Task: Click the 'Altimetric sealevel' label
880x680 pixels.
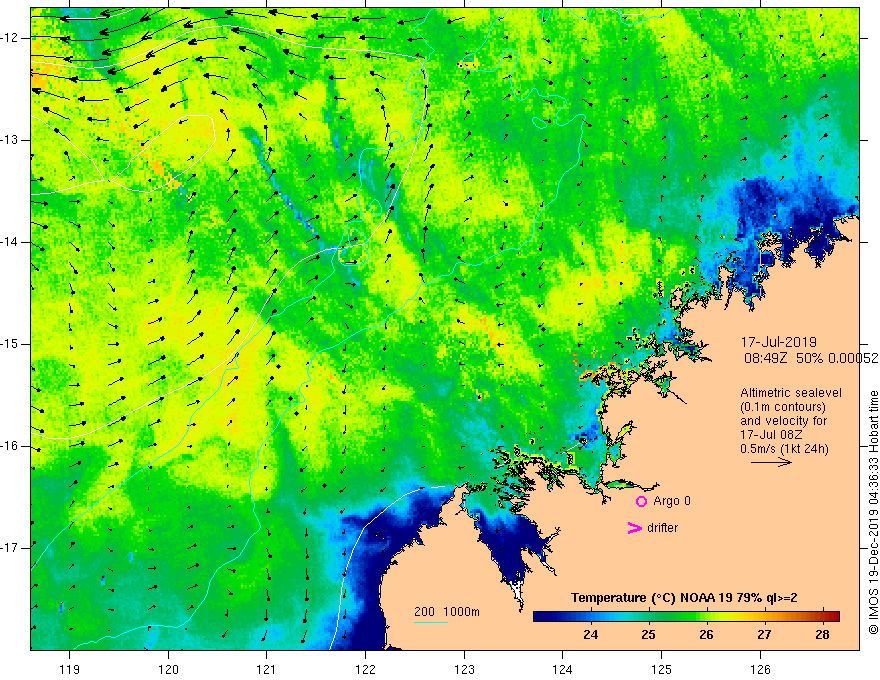Action: coord(791,393)
